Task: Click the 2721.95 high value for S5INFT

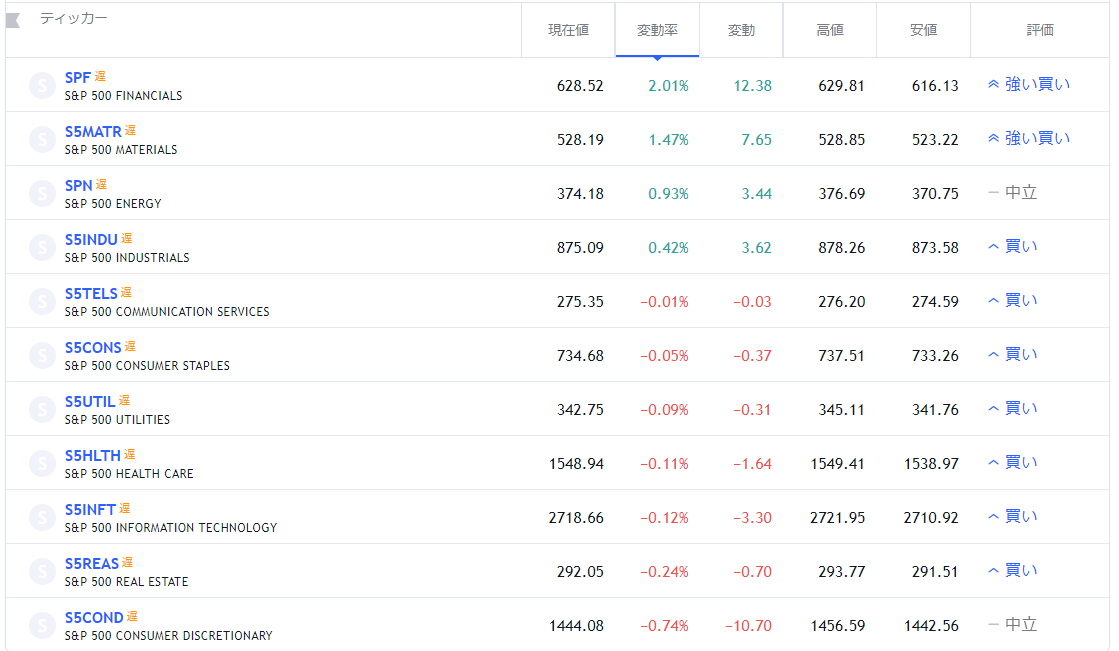Action: 837,518
